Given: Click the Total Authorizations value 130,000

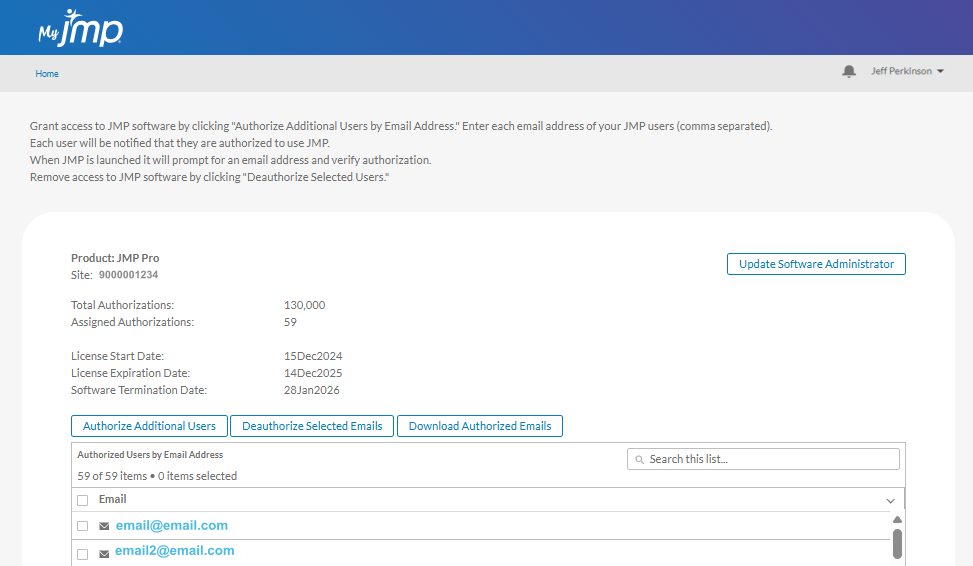Looking at the screenshot, I should (305, 305).
